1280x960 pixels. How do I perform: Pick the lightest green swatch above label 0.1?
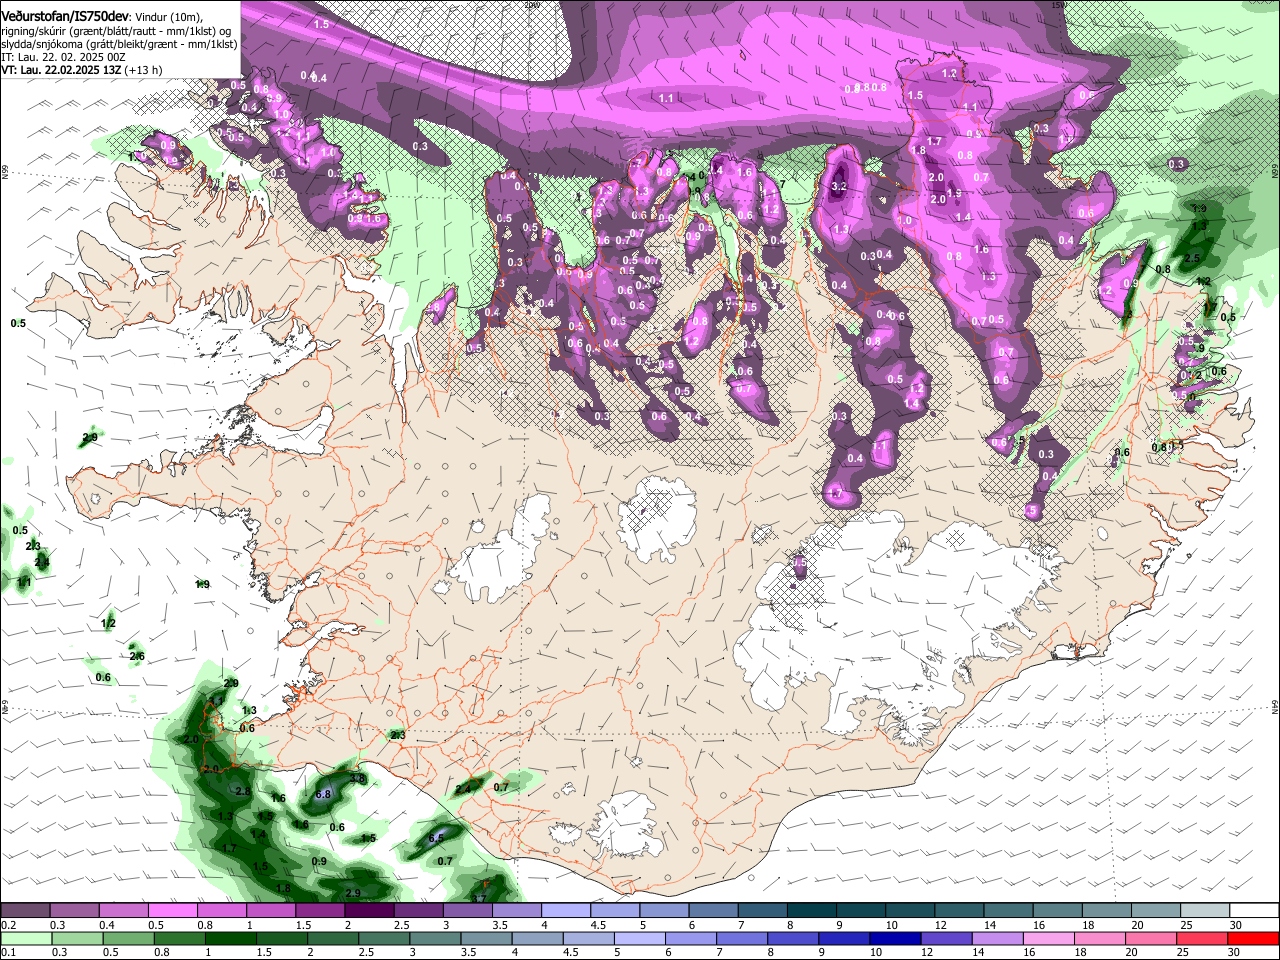point(25,938)
